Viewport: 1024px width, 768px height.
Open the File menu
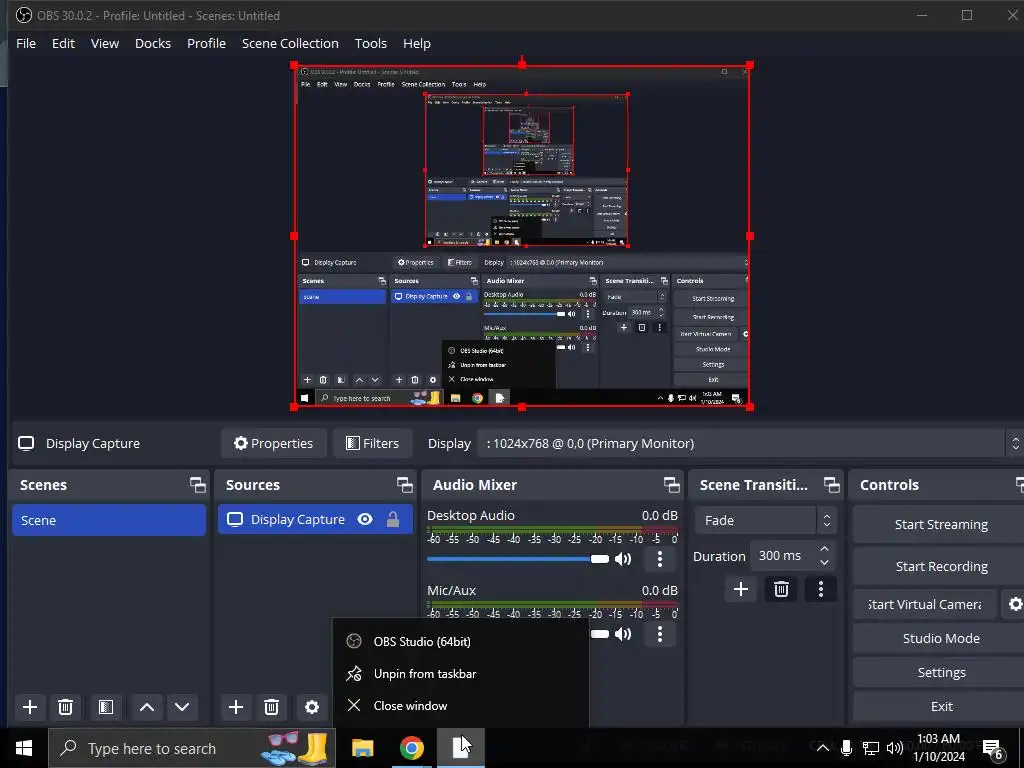26,43
